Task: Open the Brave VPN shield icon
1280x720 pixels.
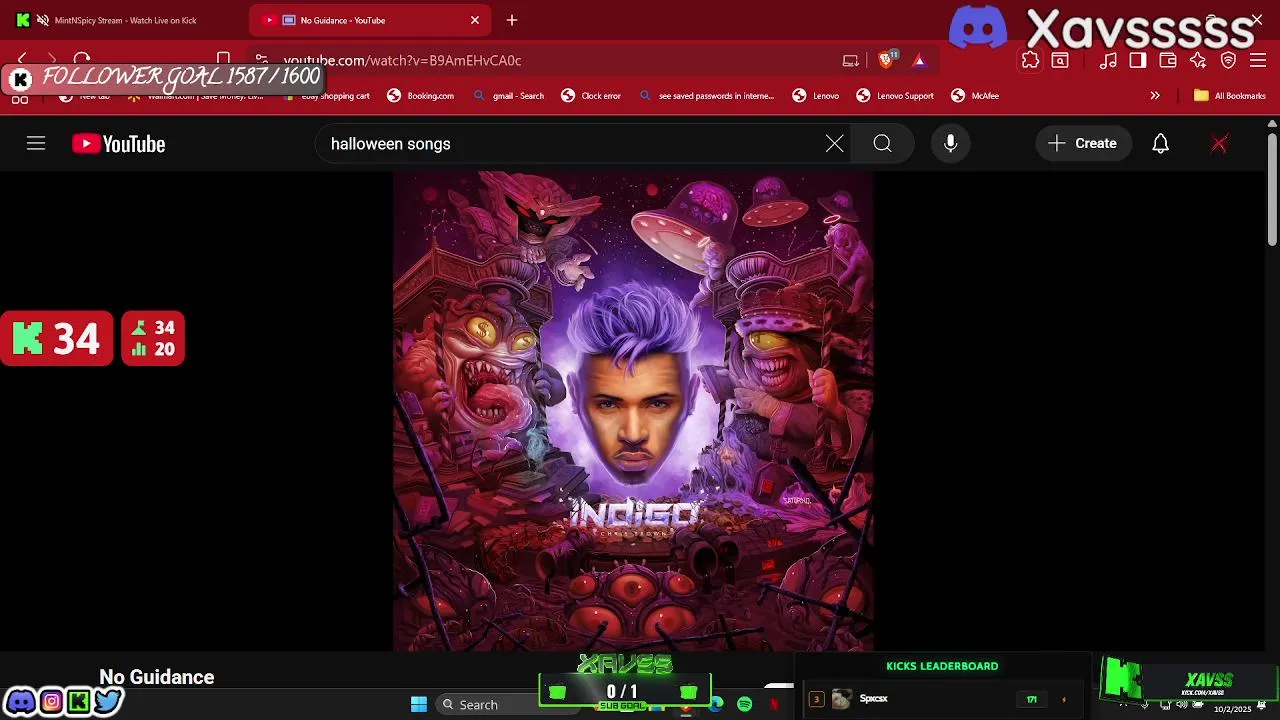Action: tap(1228, 60)
